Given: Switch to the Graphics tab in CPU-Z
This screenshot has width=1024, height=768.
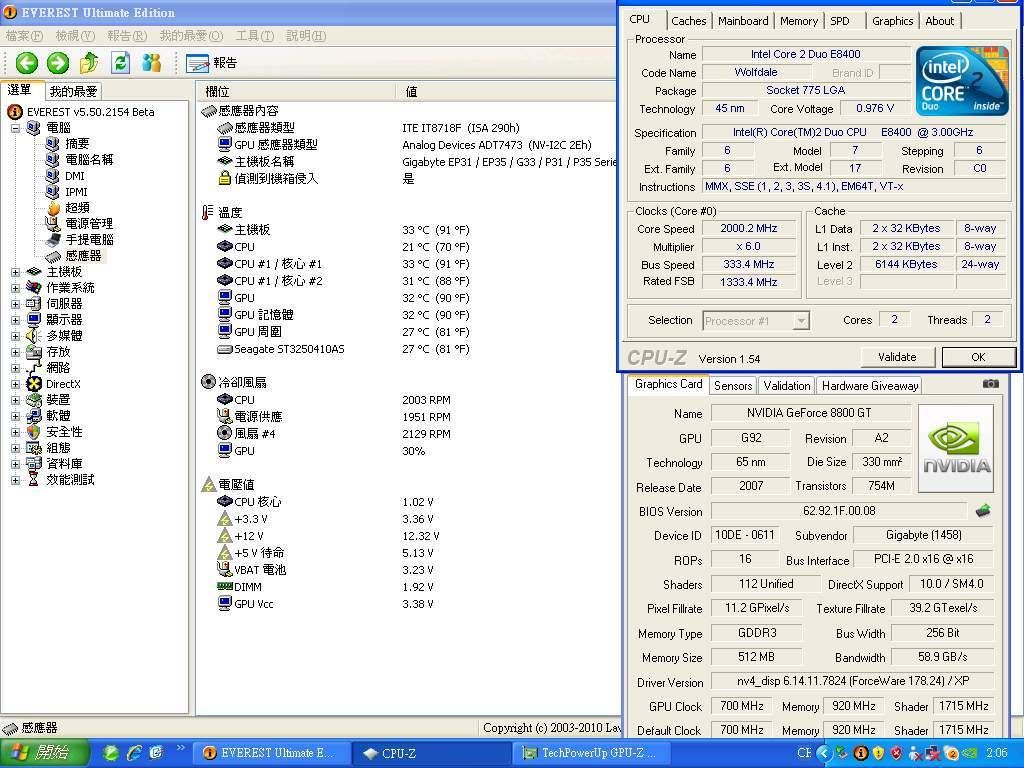Looking at the screenshot, I should coord(893,21).
